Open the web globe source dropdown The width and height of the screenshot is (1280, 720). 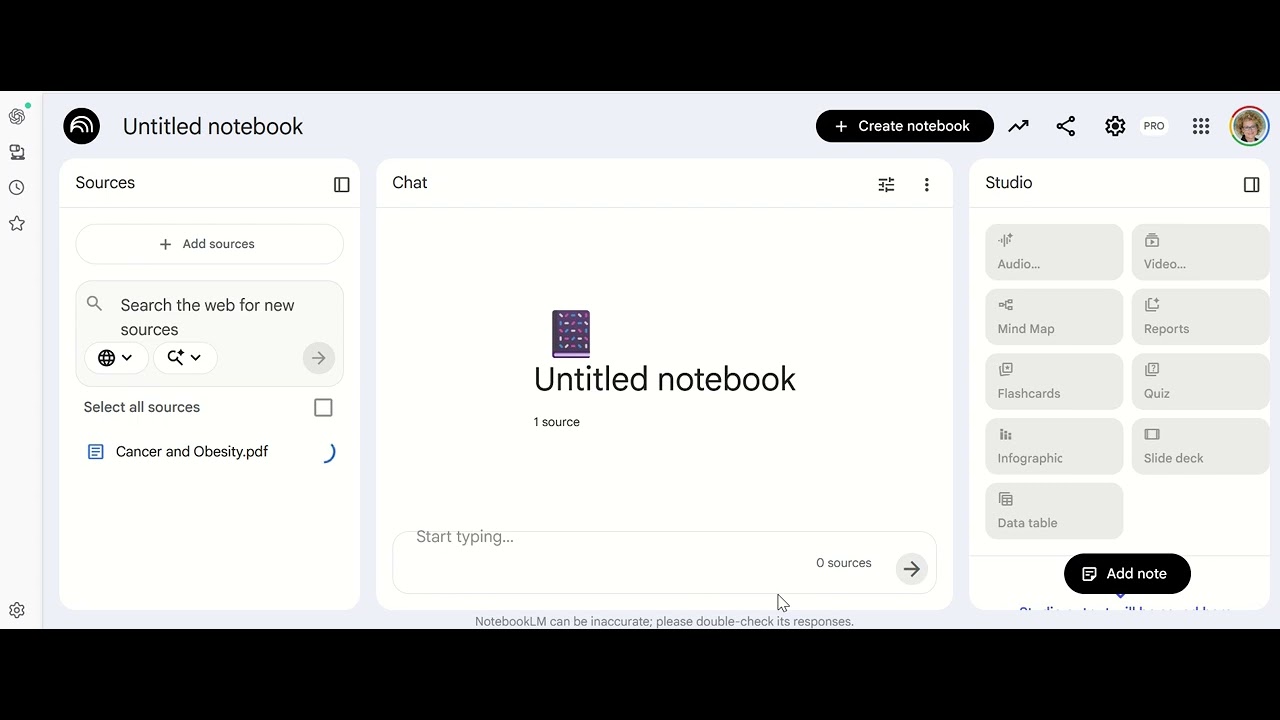(116, 358)
